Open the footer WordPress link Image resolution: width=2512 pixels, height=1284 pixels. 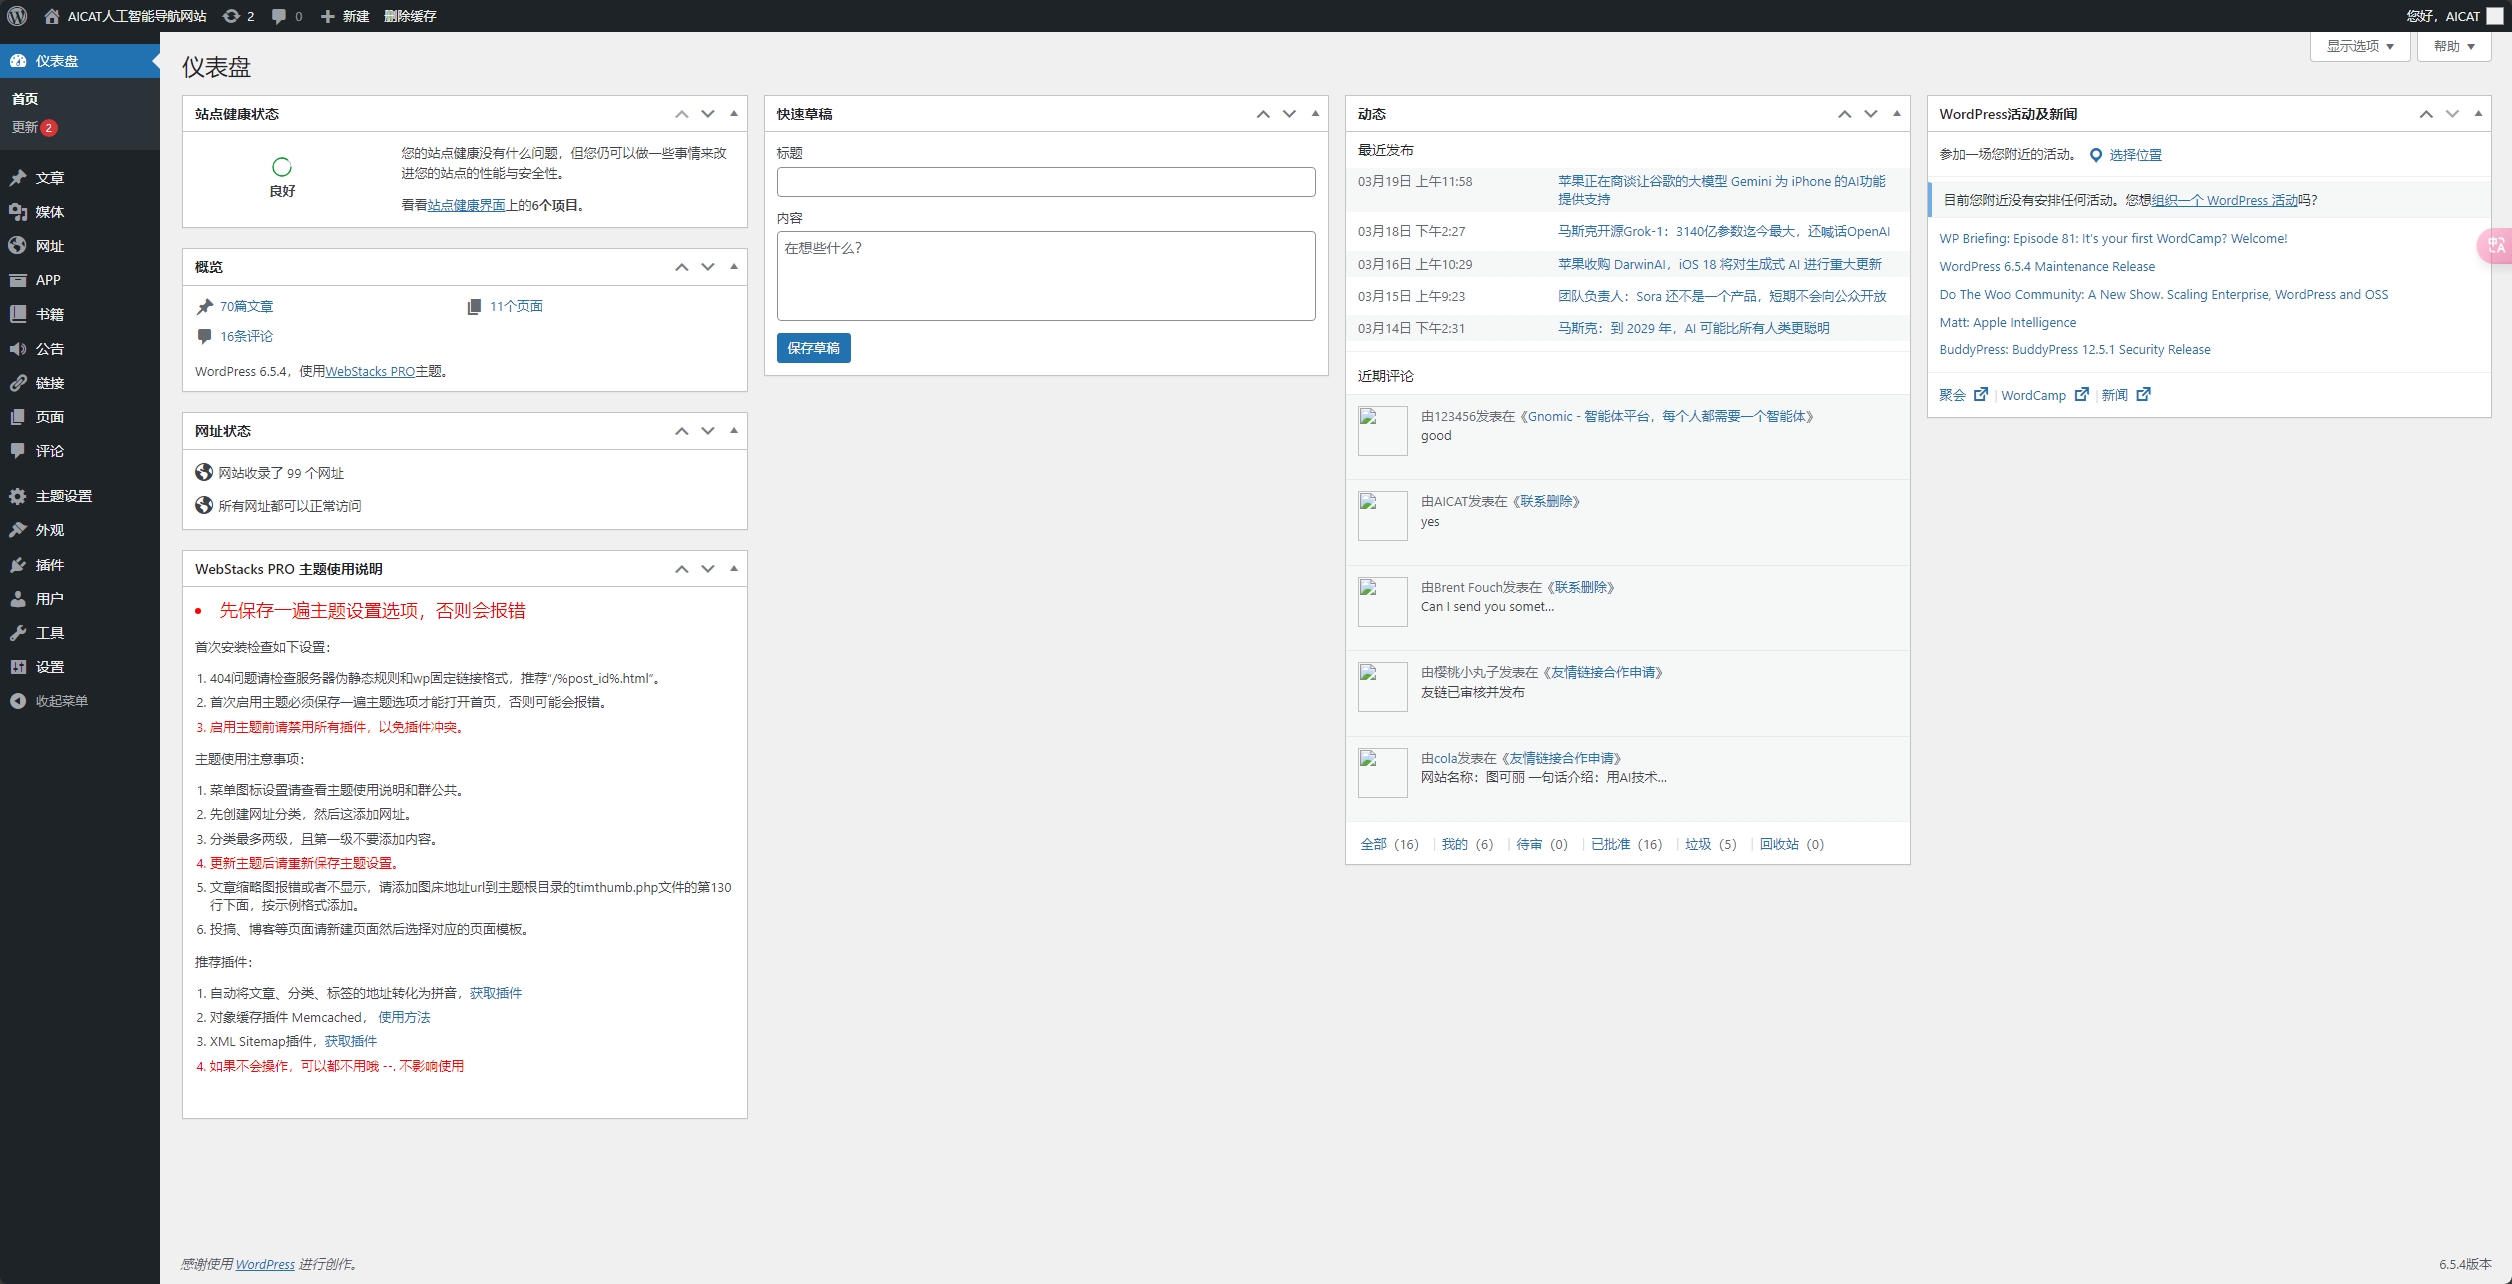coord(265,1264)
